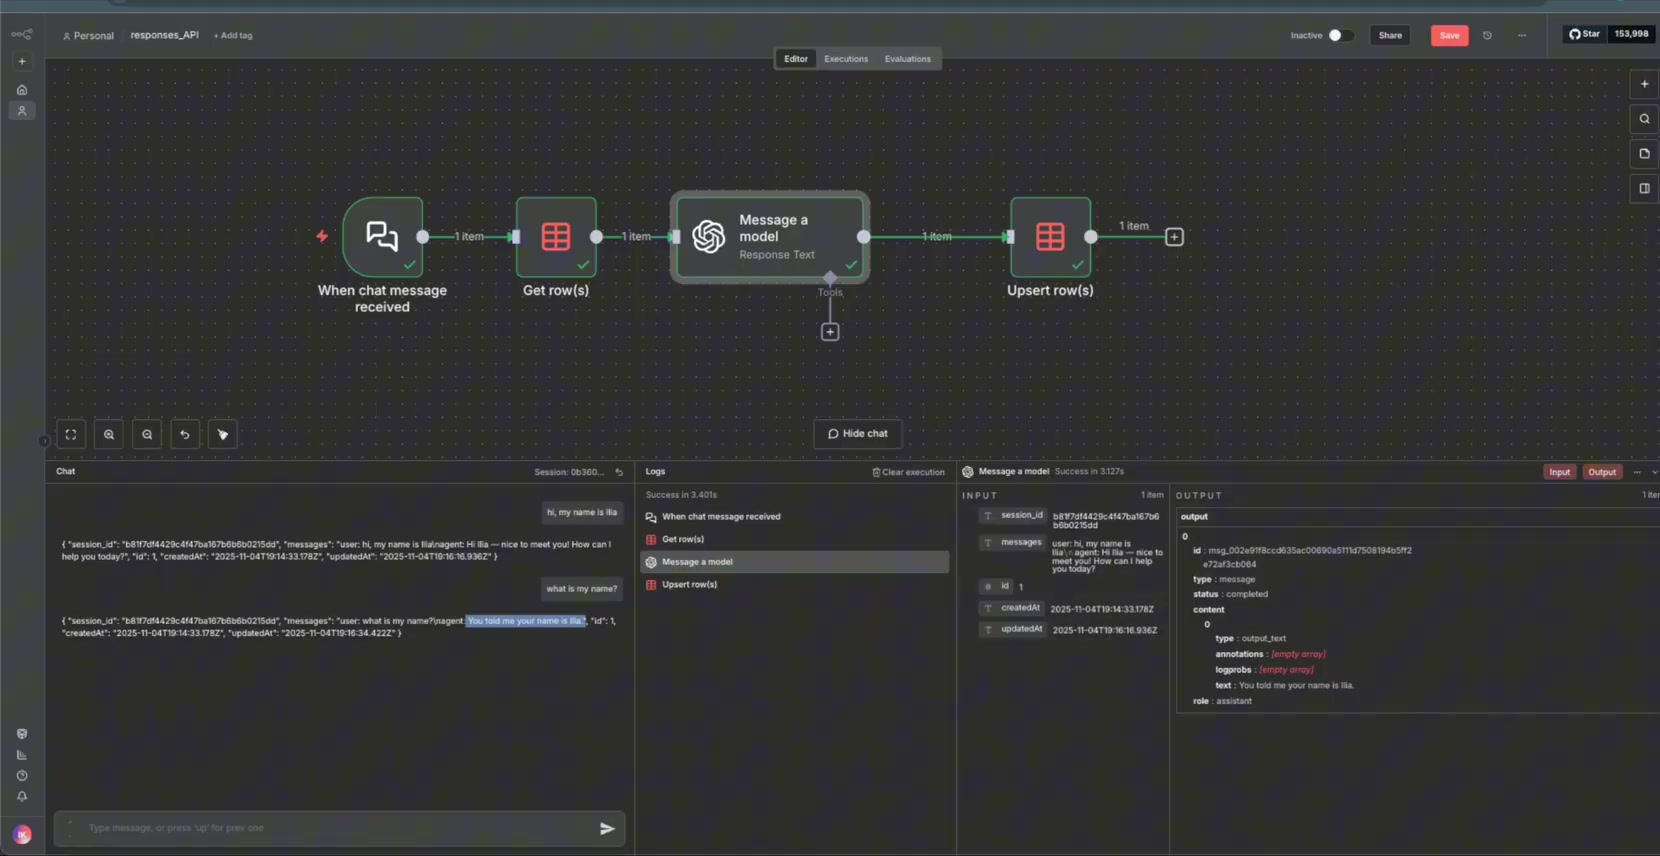Click plus connector after Upsert row(s) node
1660x856 pixels.
click(x=1174, y=237)
